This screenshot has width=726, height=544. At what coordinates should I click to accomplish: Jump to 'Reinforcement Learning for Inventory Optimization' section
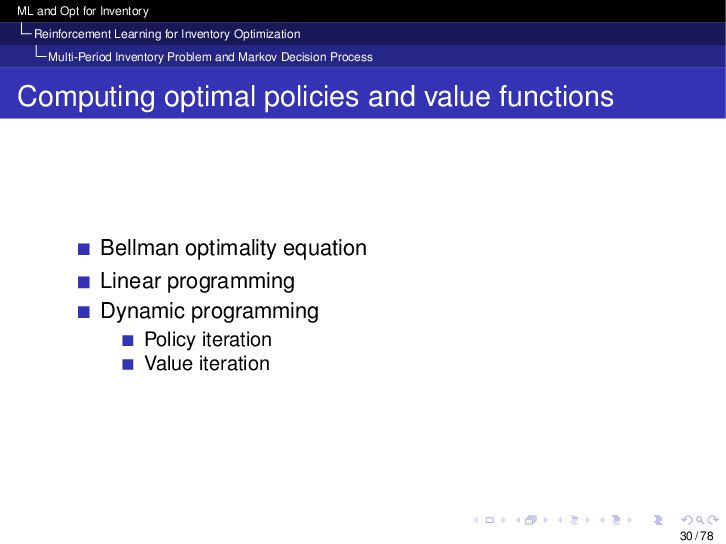(167, 34)
